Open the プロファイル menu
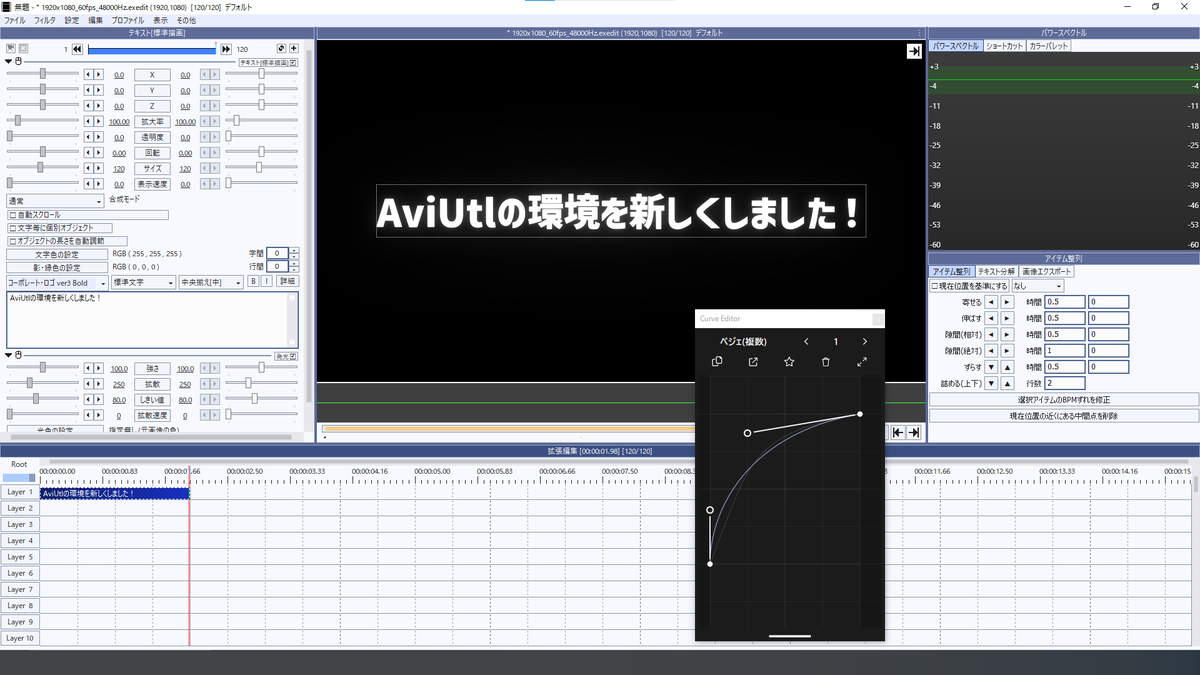 coord(127,20)
